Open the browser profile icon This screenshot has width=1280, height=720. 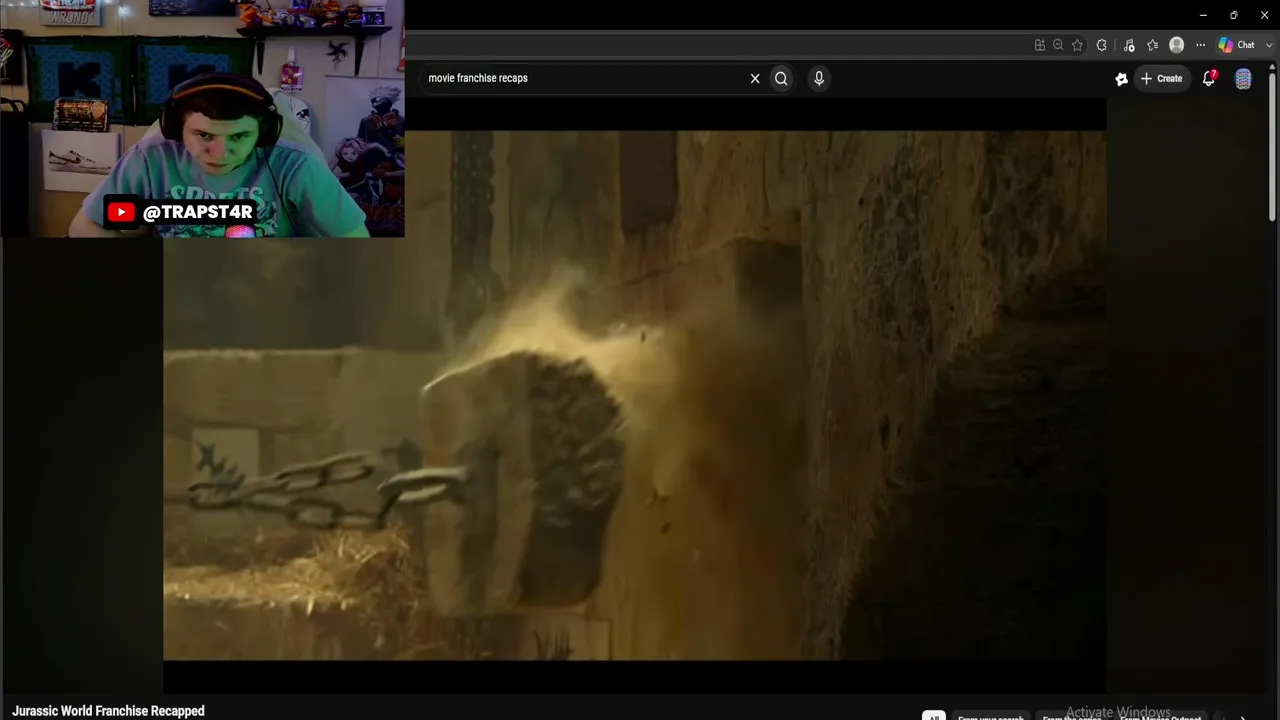[x=1177, y=45]
